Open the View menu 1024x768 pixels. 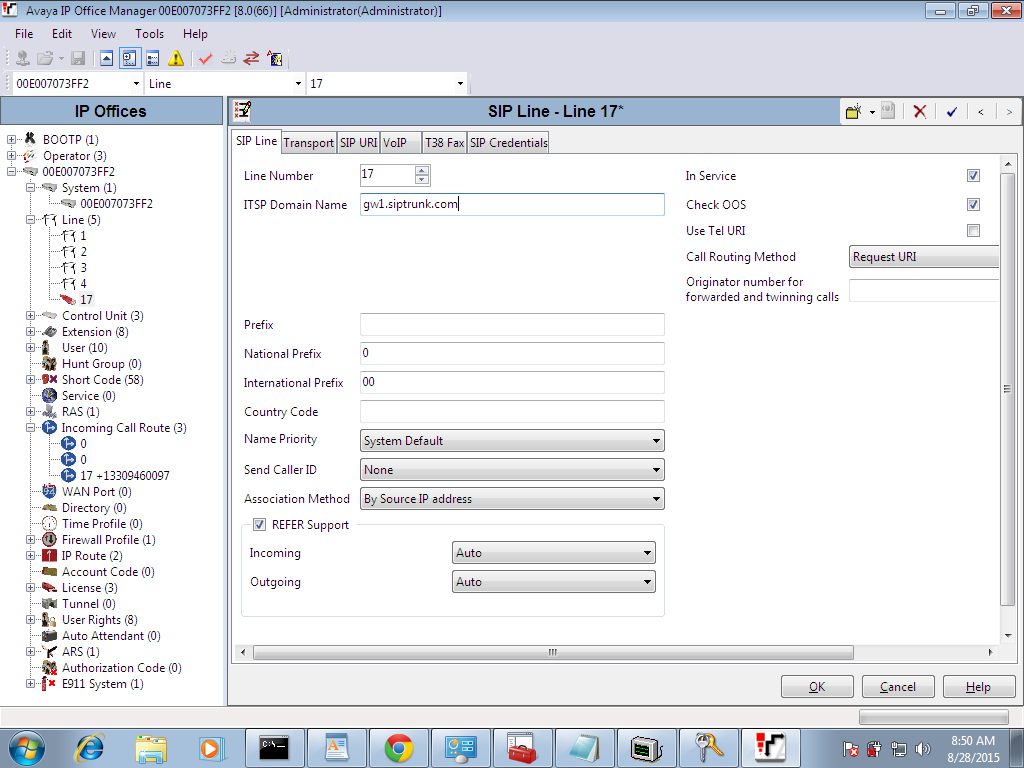pyautogui.click(x=103, y=34)
